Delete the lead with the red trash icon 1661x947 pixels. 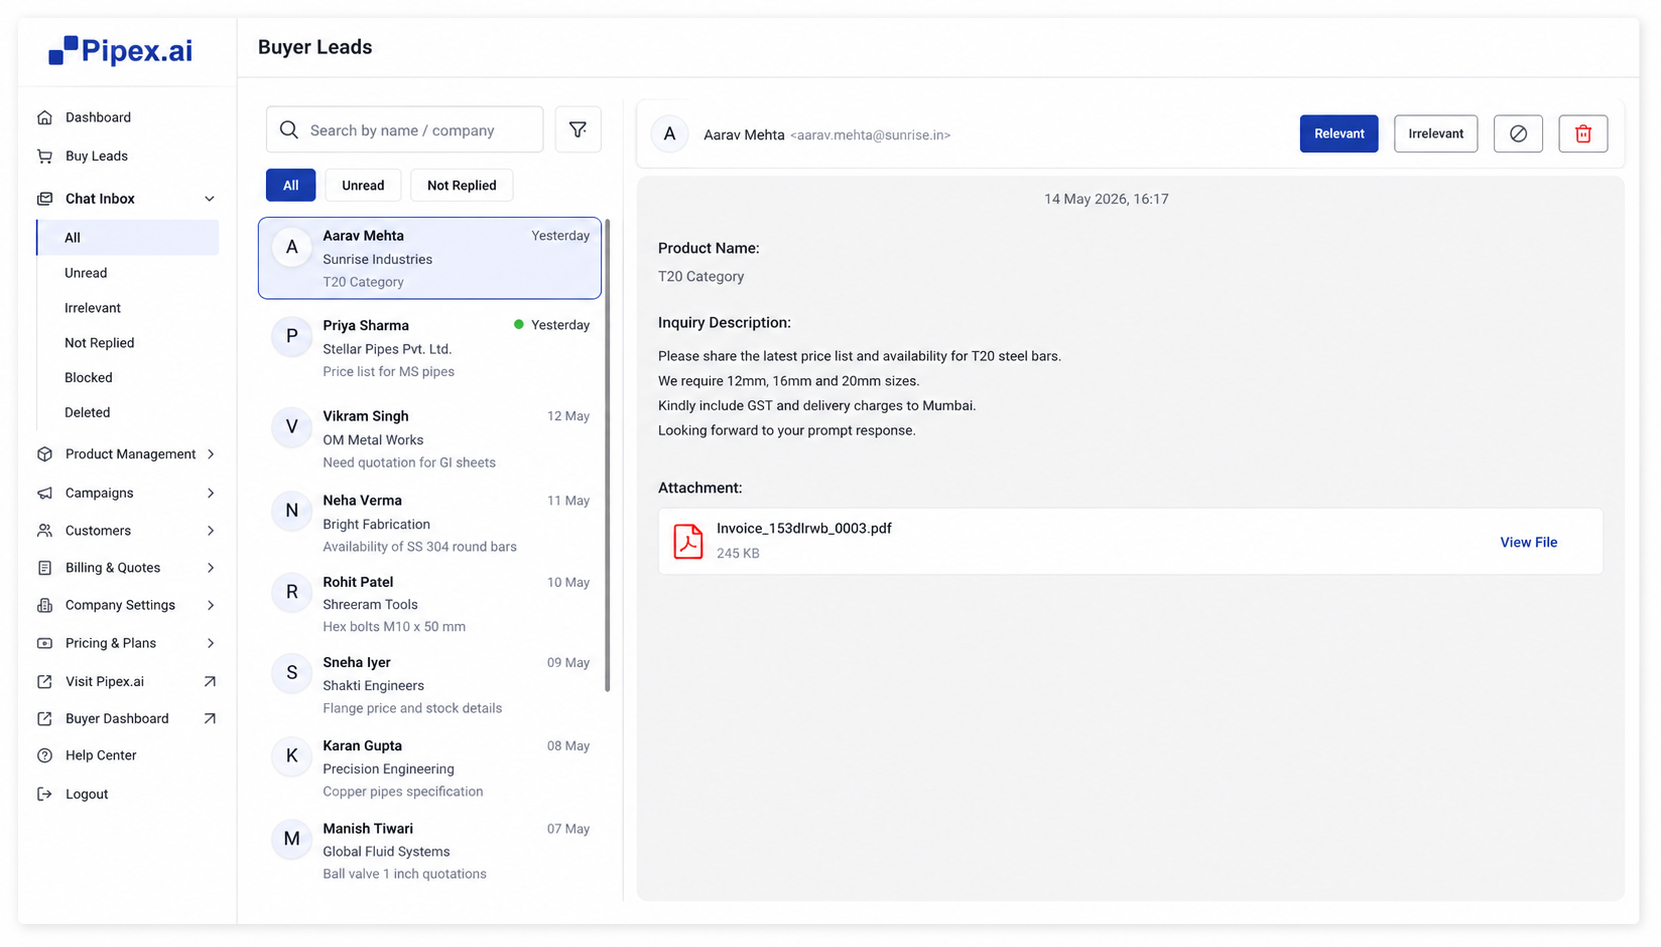click(1583, 134)
